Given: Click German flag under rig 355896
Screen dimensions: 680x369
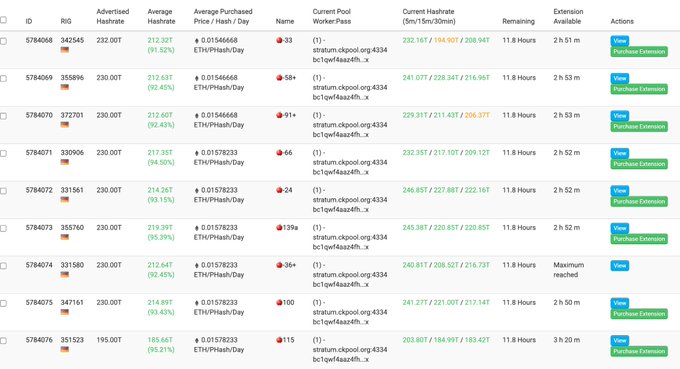Looking at the screenshot, I should 65,87.
